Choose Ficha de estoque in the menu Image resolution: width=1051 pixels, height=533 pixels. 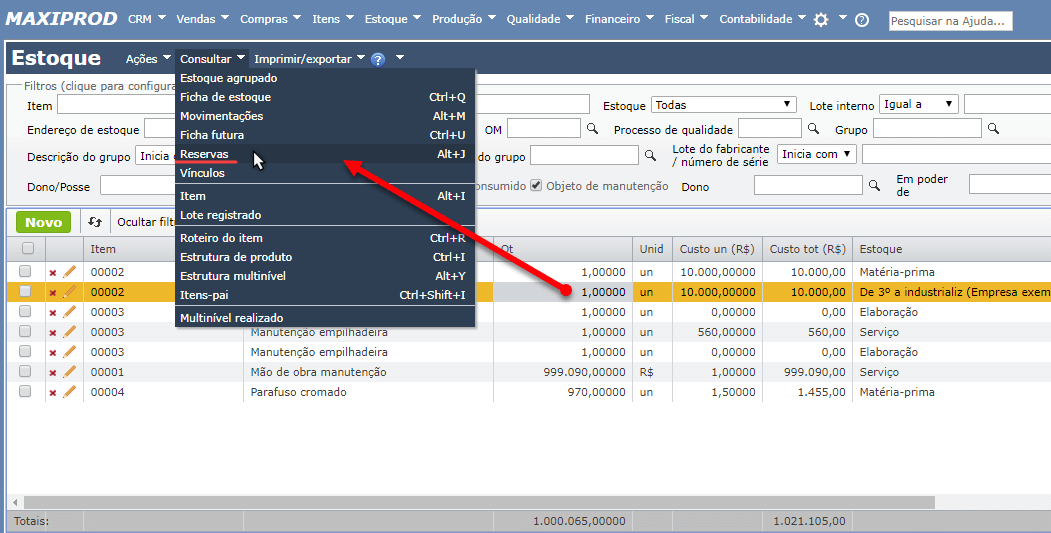(x=225, y=97)
